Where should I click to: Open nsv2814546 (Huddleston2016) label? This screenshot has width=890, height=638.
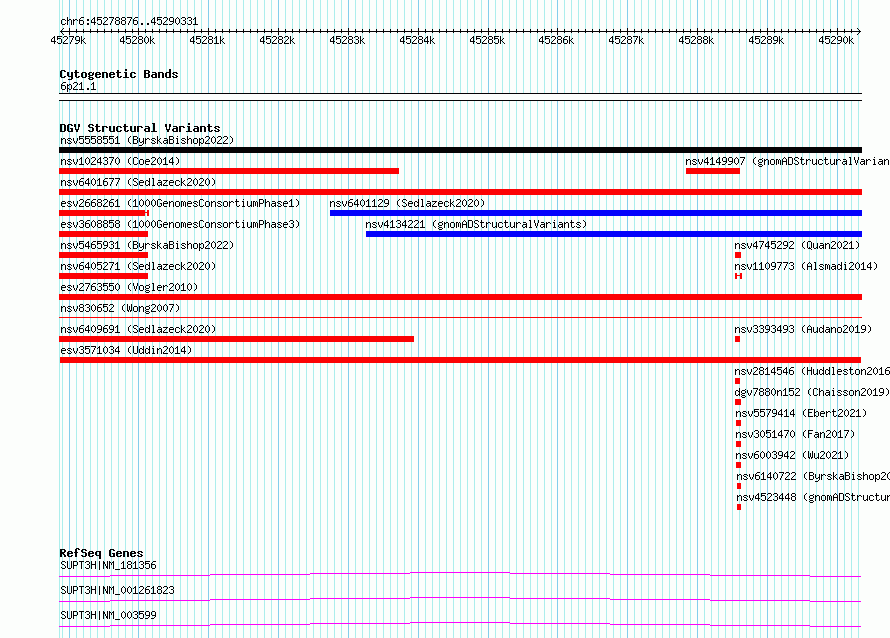coord(812,371)
